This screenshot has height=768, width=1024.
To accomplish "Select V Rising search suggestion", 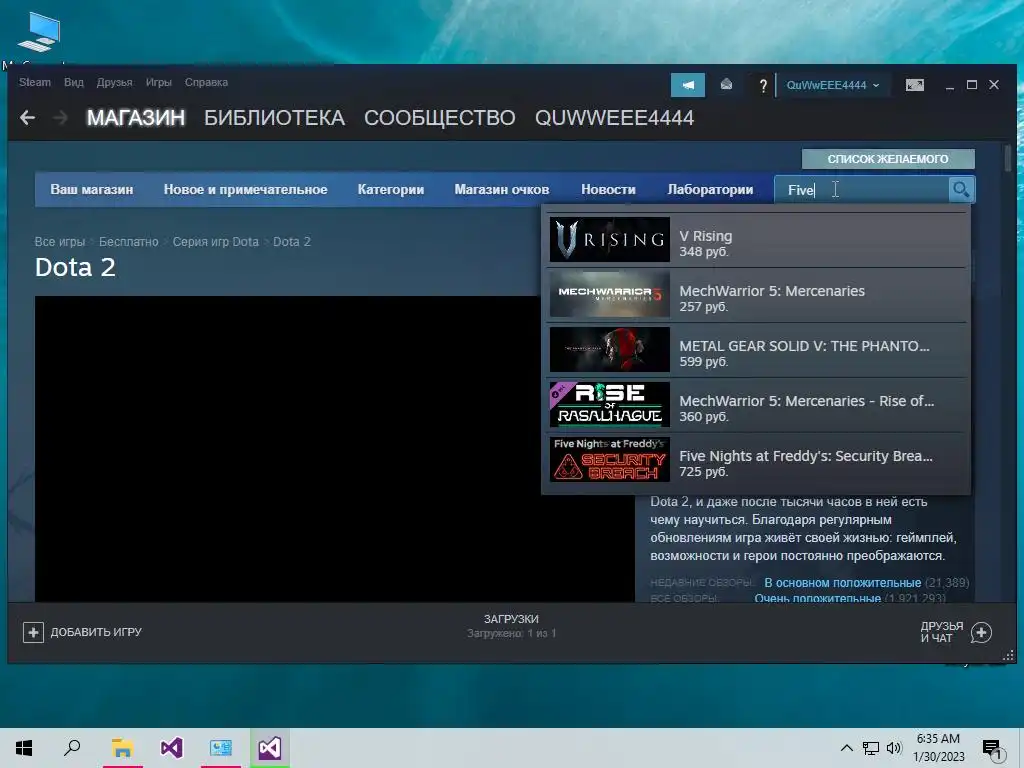I will (757, 240).
